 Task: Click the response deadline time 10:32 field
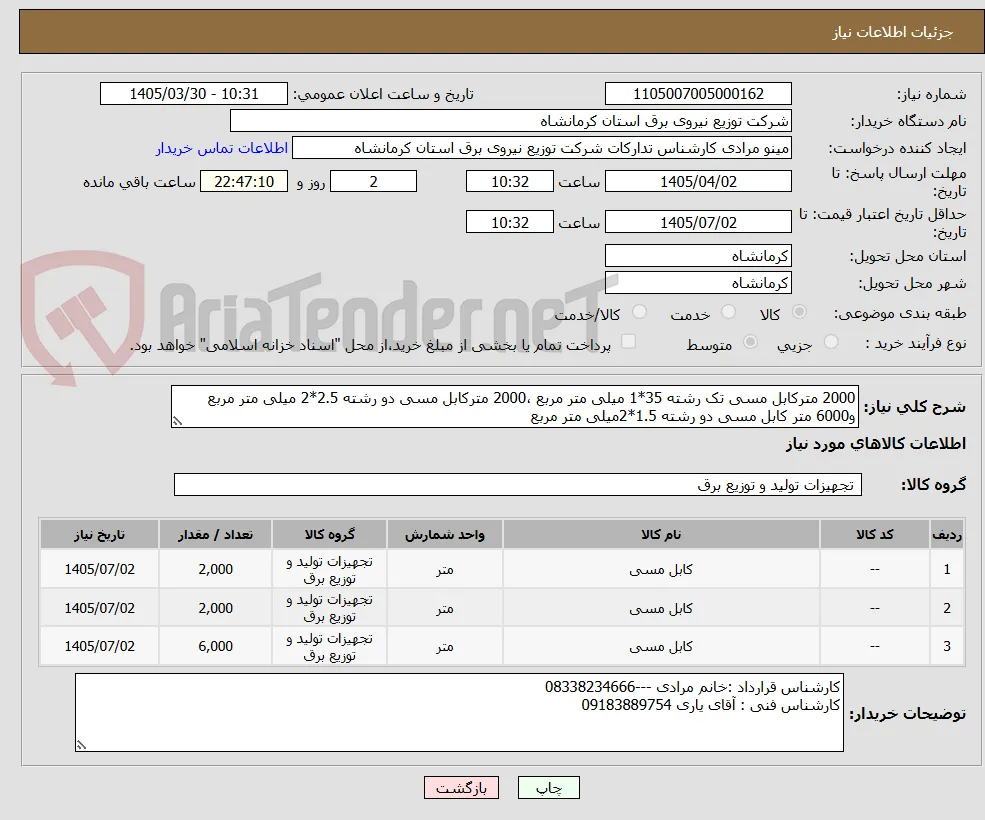click(509, 182)
